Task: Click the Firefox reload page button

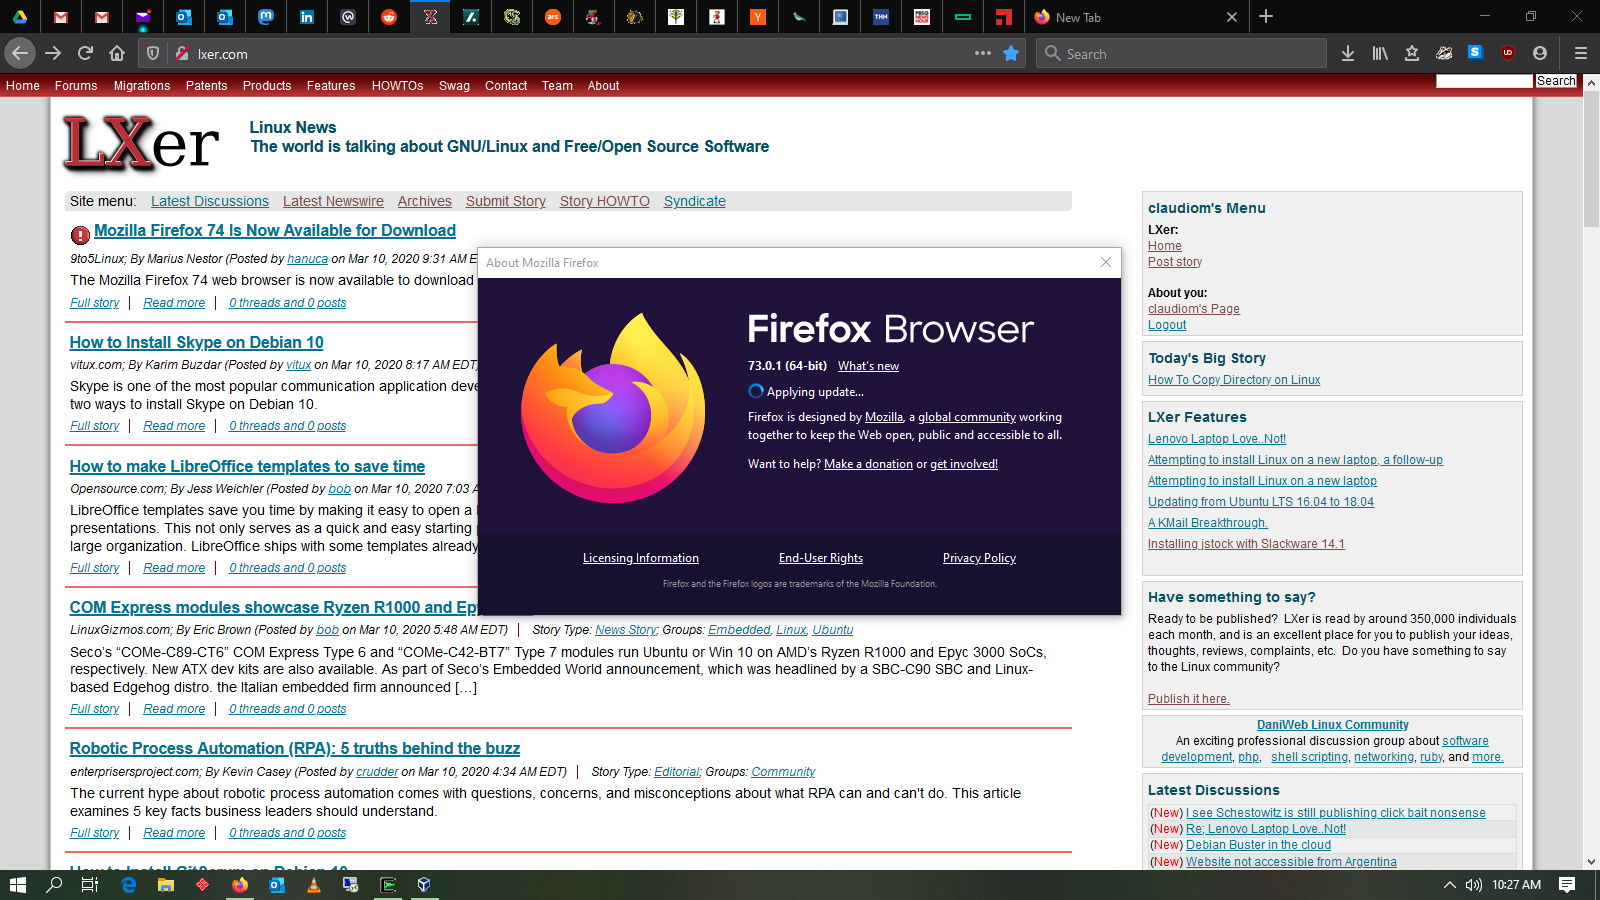Action: (x=85, y=53)
